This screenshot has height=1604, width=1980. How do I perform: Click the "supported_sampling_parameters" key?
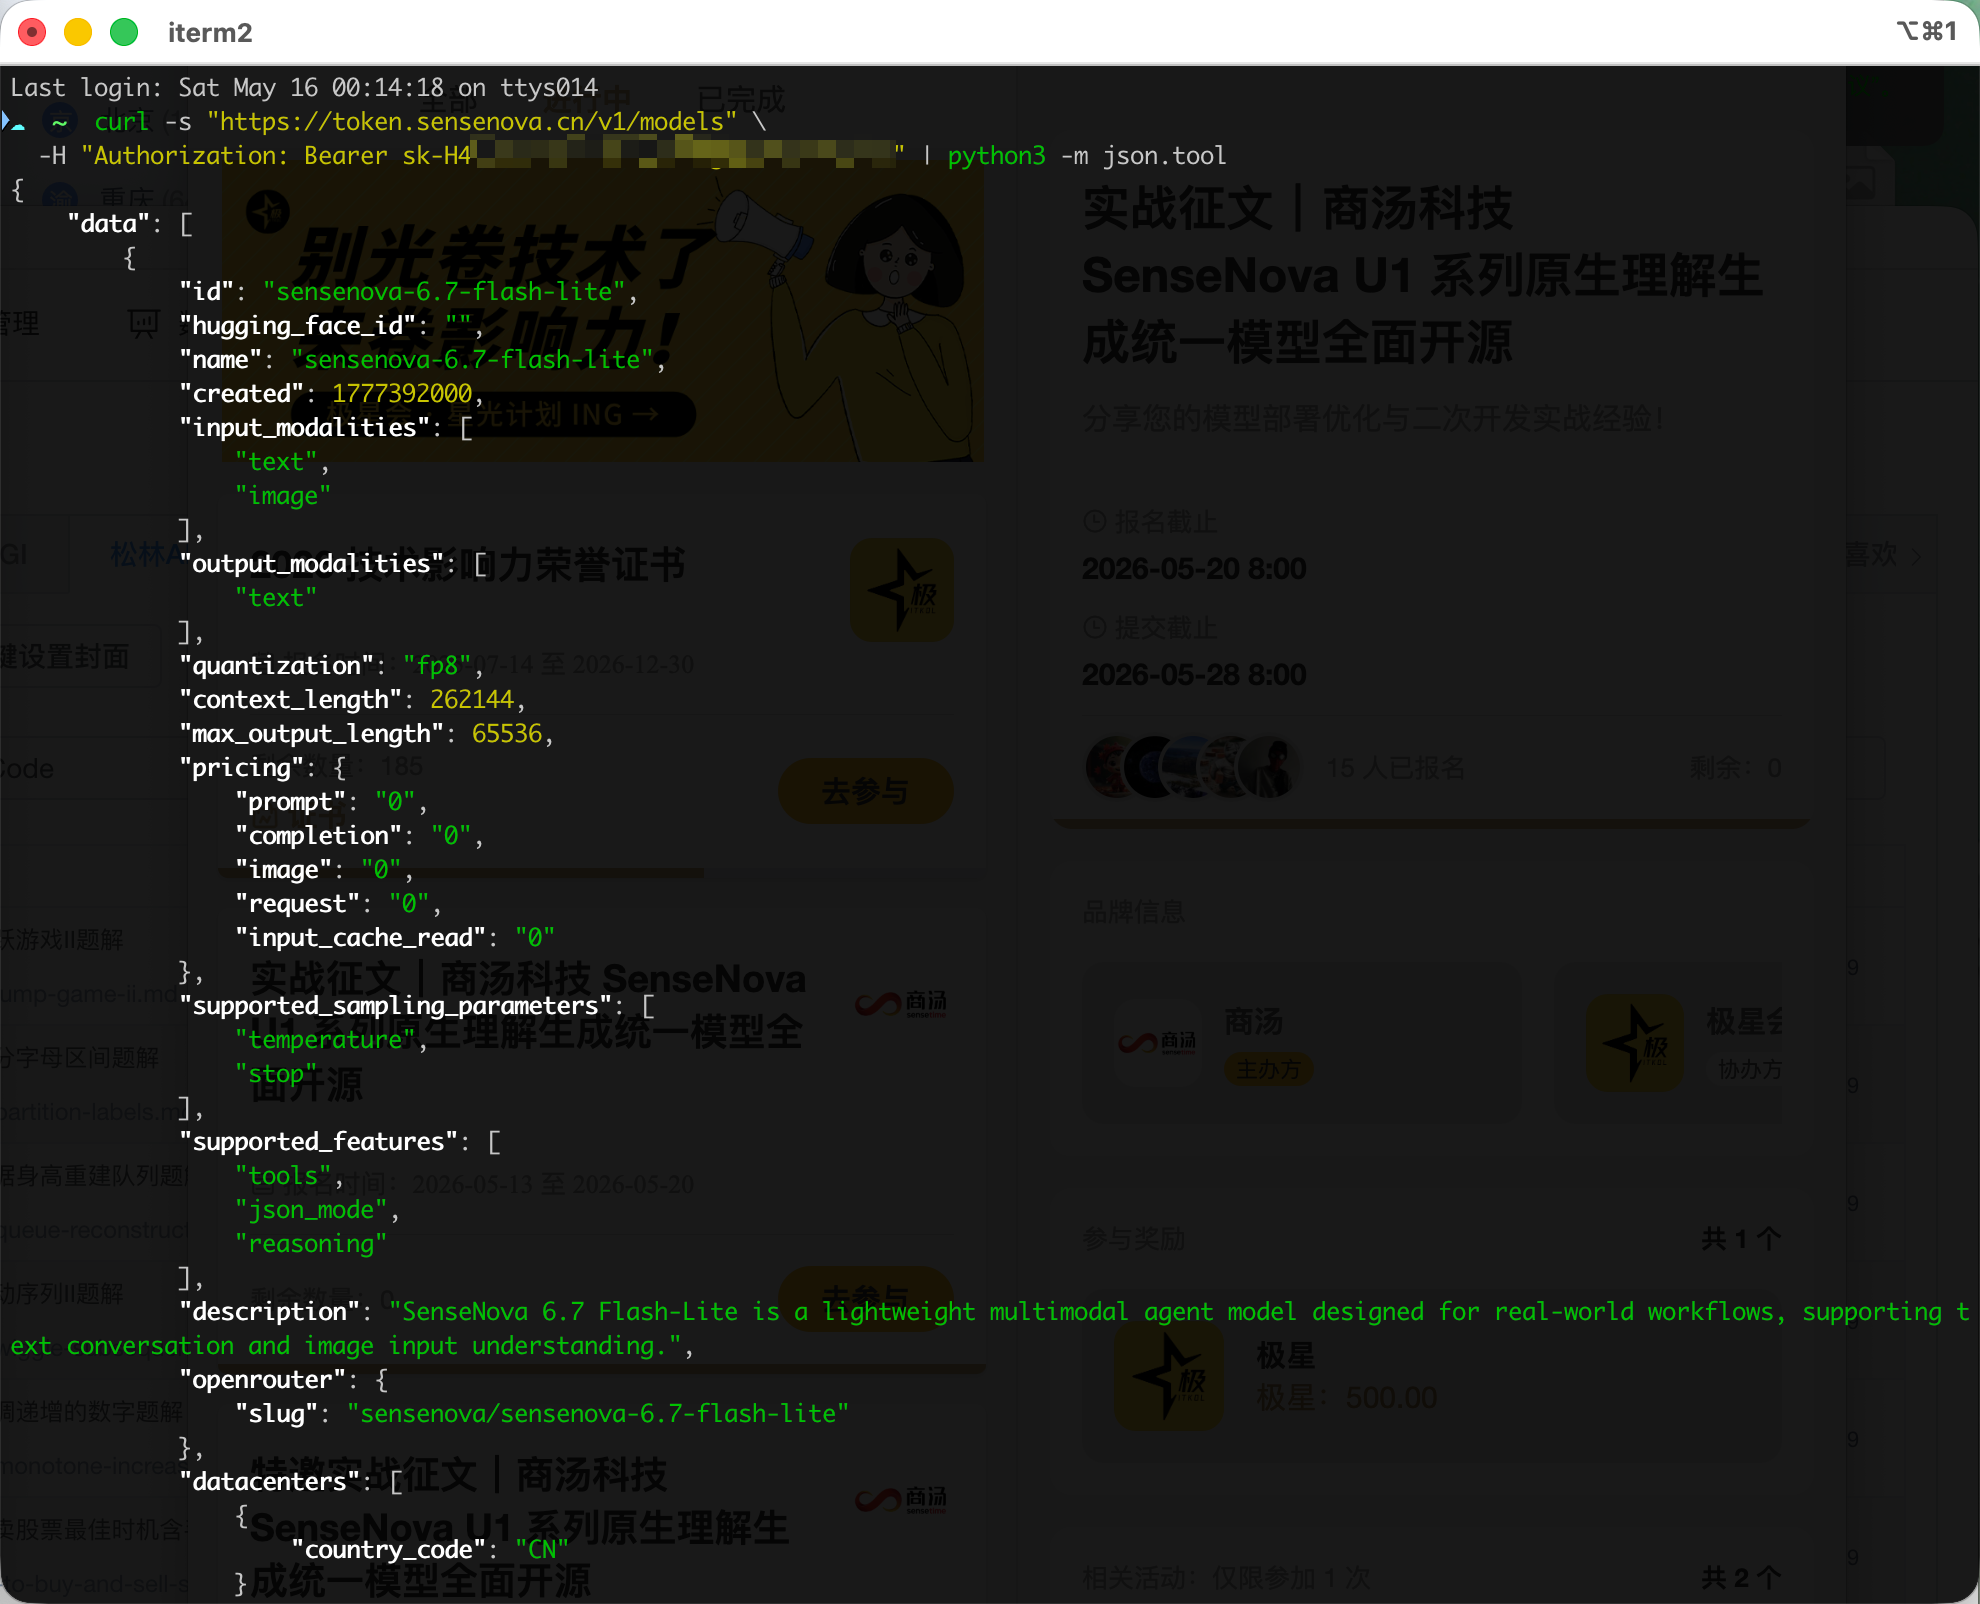click(395, 1006)
